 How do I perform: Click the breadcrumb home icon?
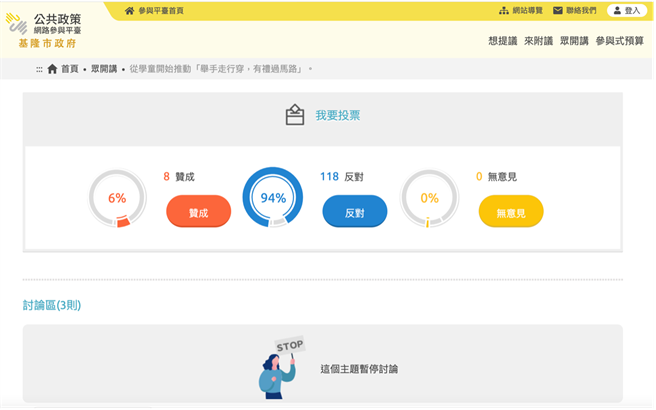tap(52, 69)
